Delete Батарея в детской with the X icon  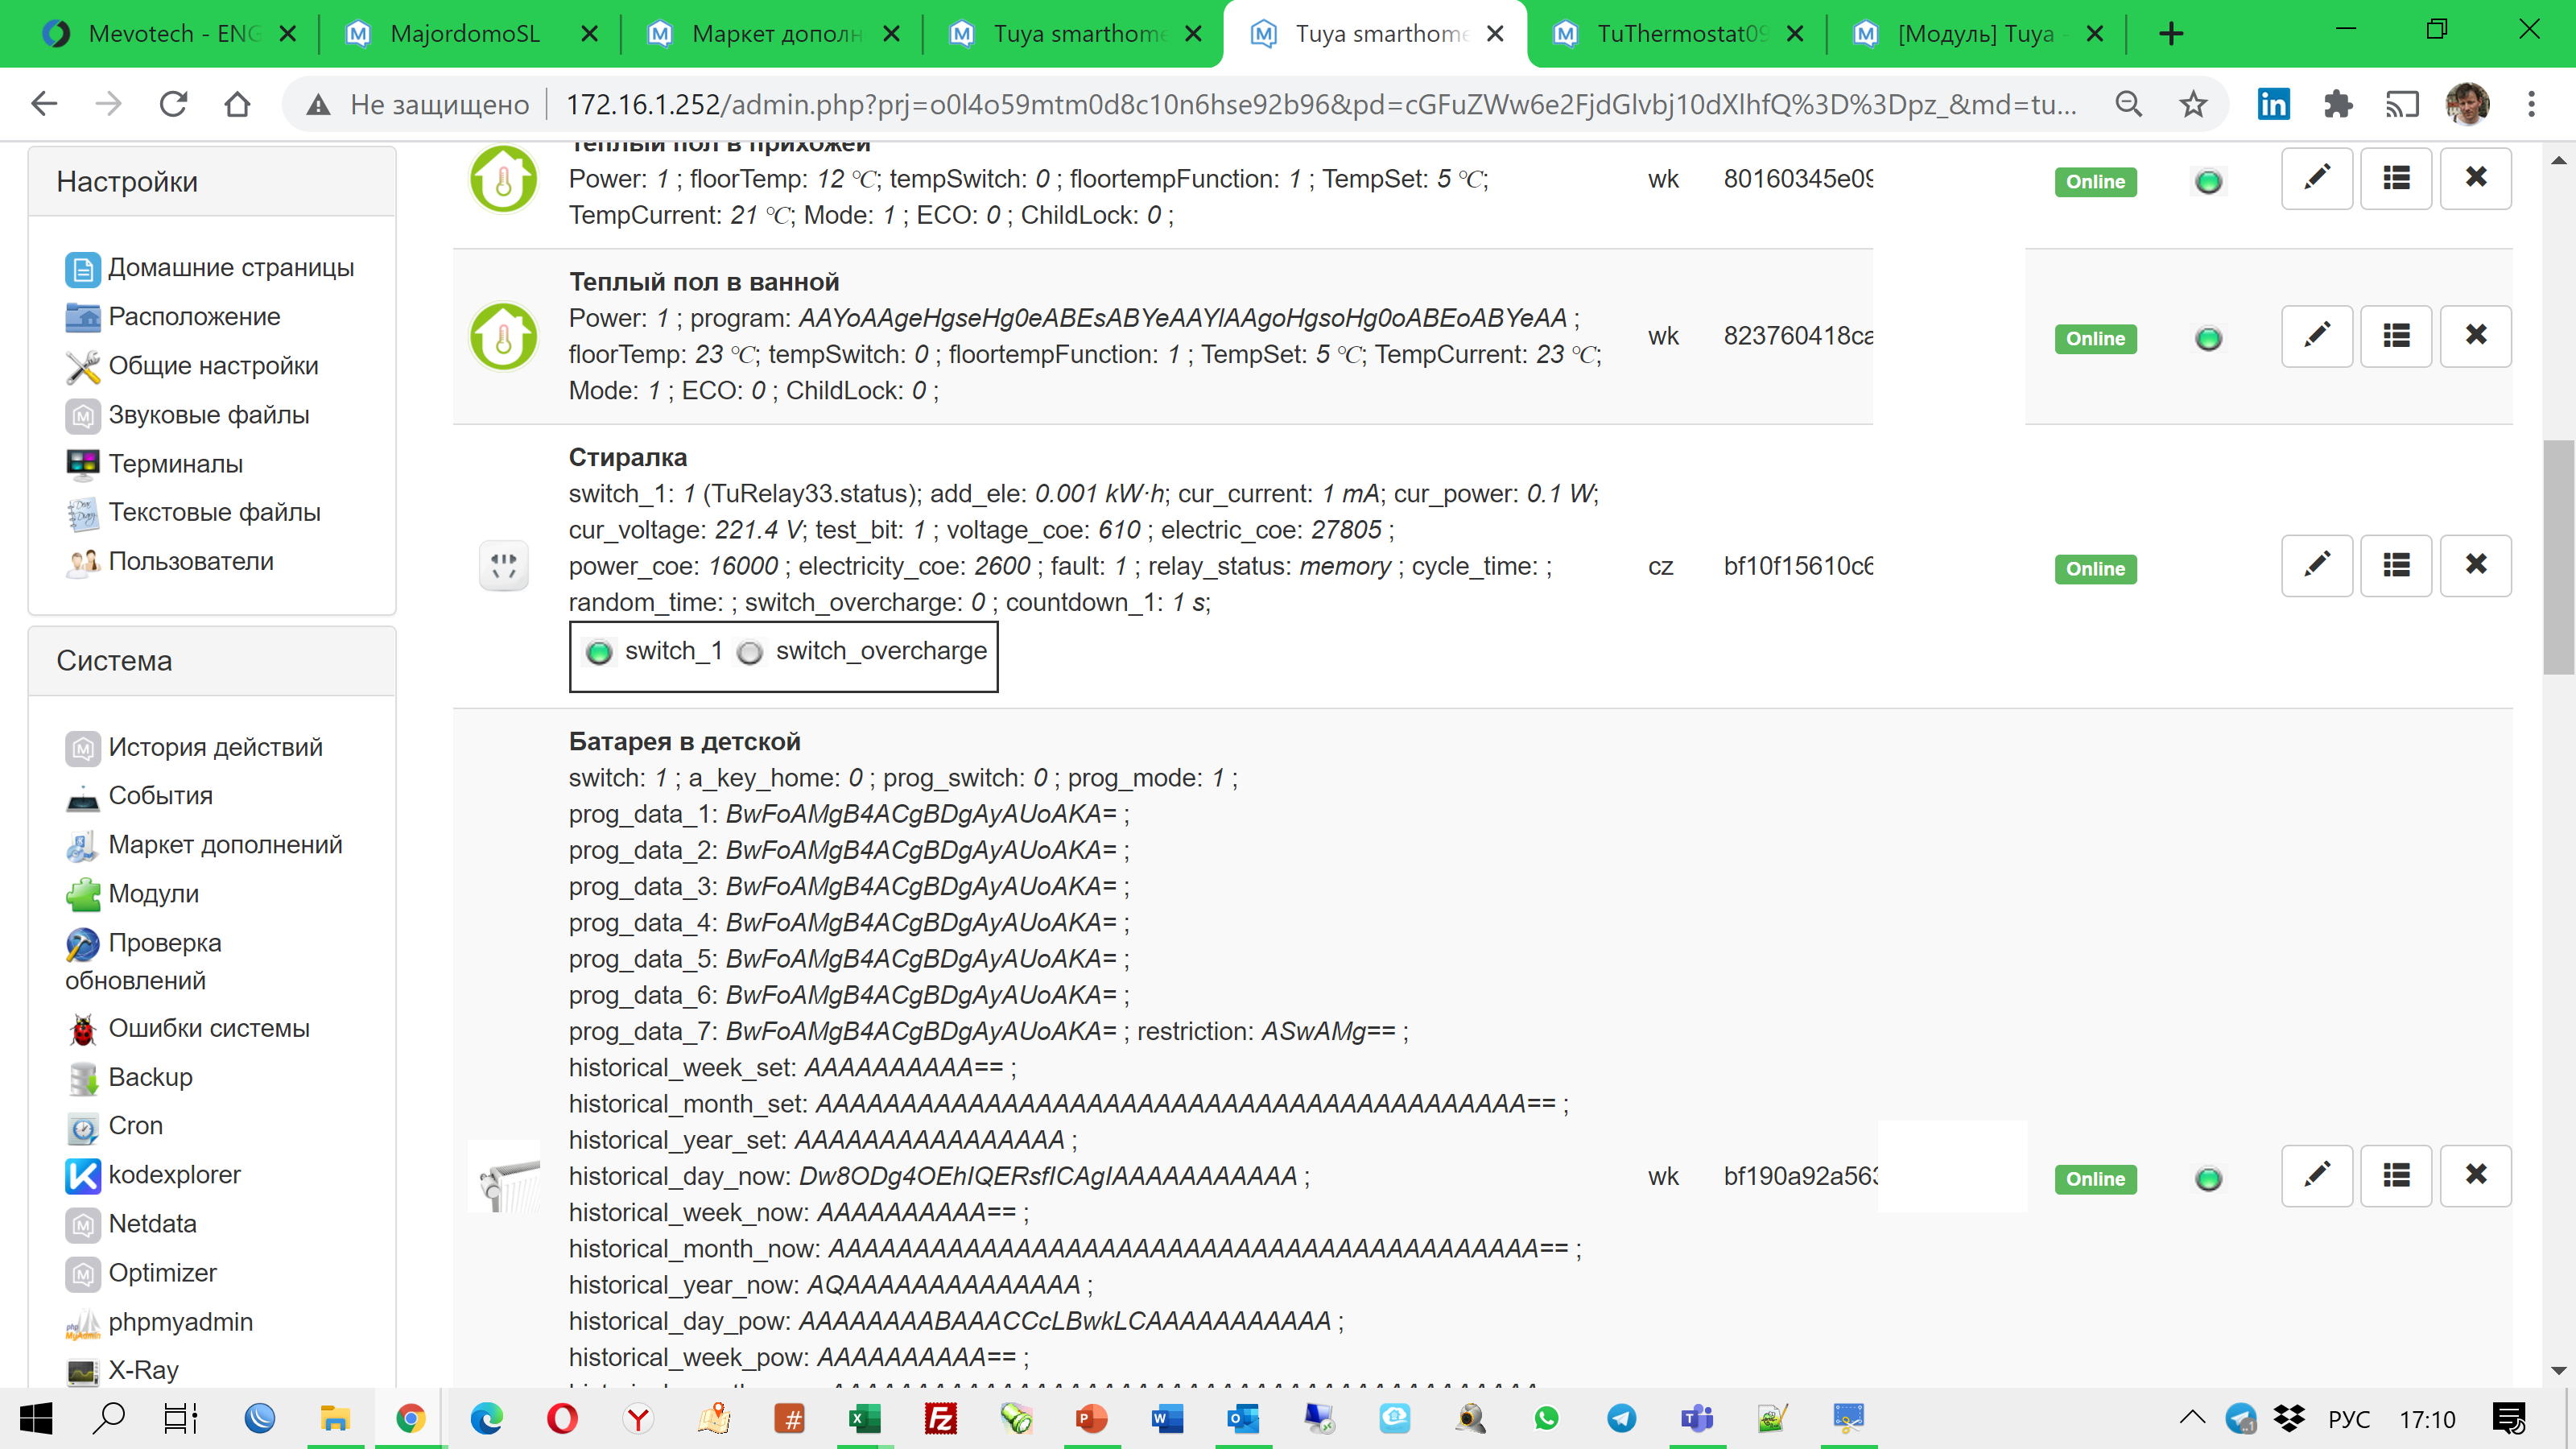pyautogui.click(x=2476, y=1175)
